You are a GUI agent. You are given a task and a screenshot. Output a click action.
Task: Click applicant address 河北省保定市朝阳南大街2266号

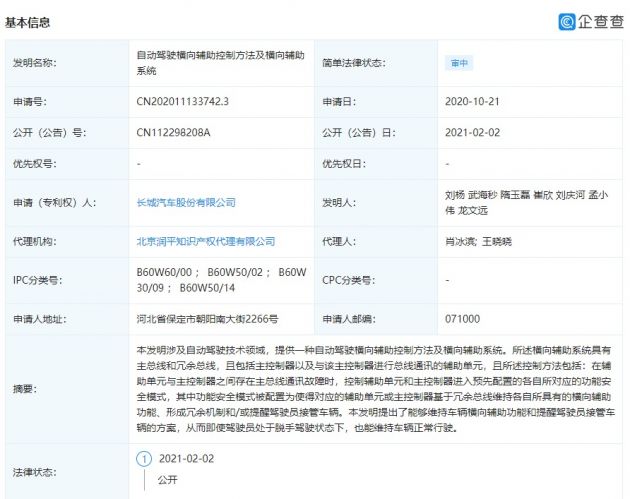(207, 319)
